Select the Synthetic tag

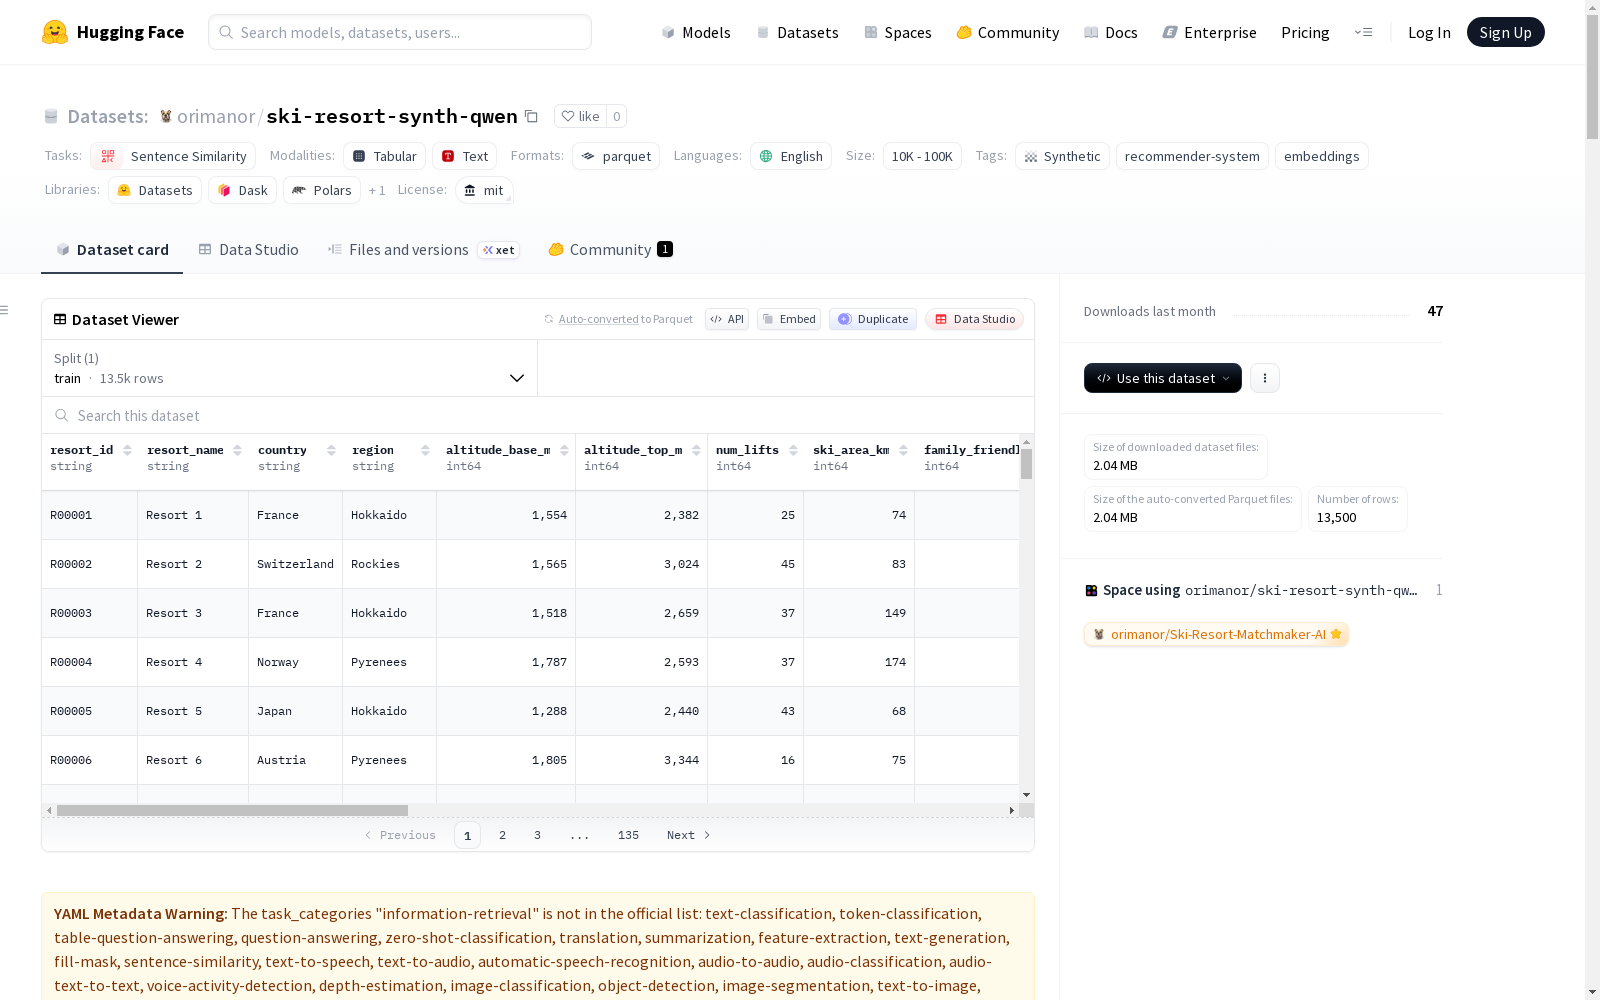coord(1062,156)
